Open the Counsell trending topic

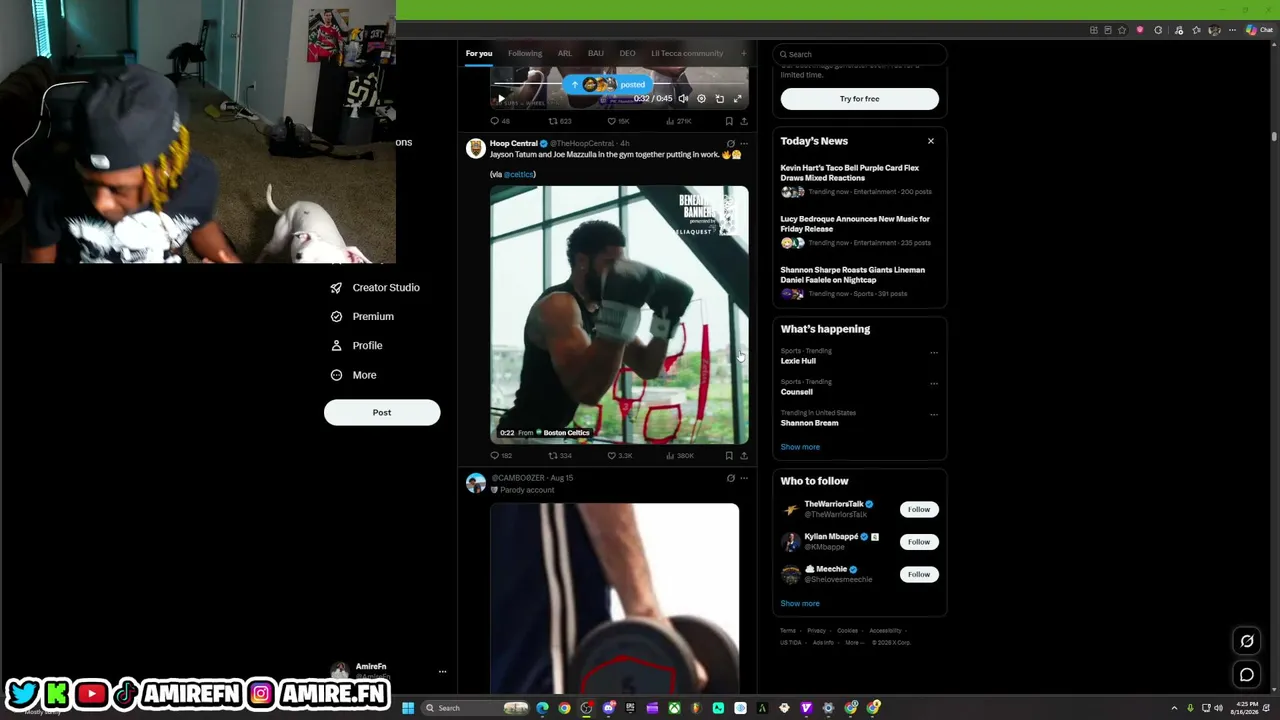pyautogui.click(x=797, y=392)
